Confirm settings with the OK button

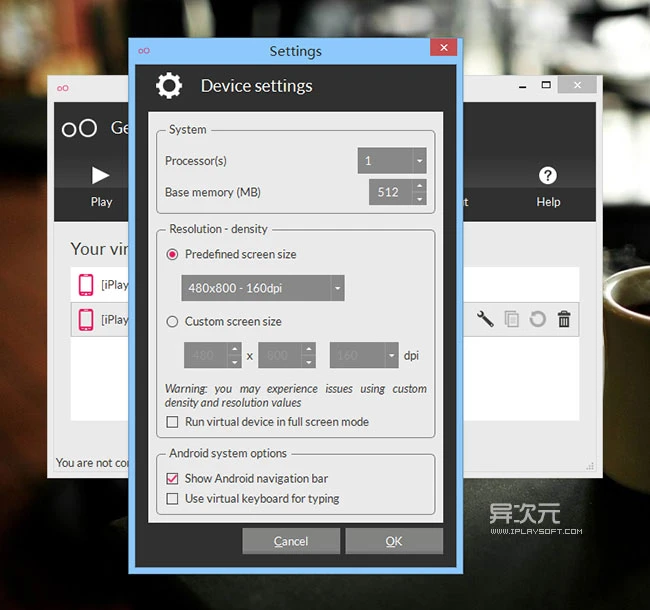pos(394,541)
